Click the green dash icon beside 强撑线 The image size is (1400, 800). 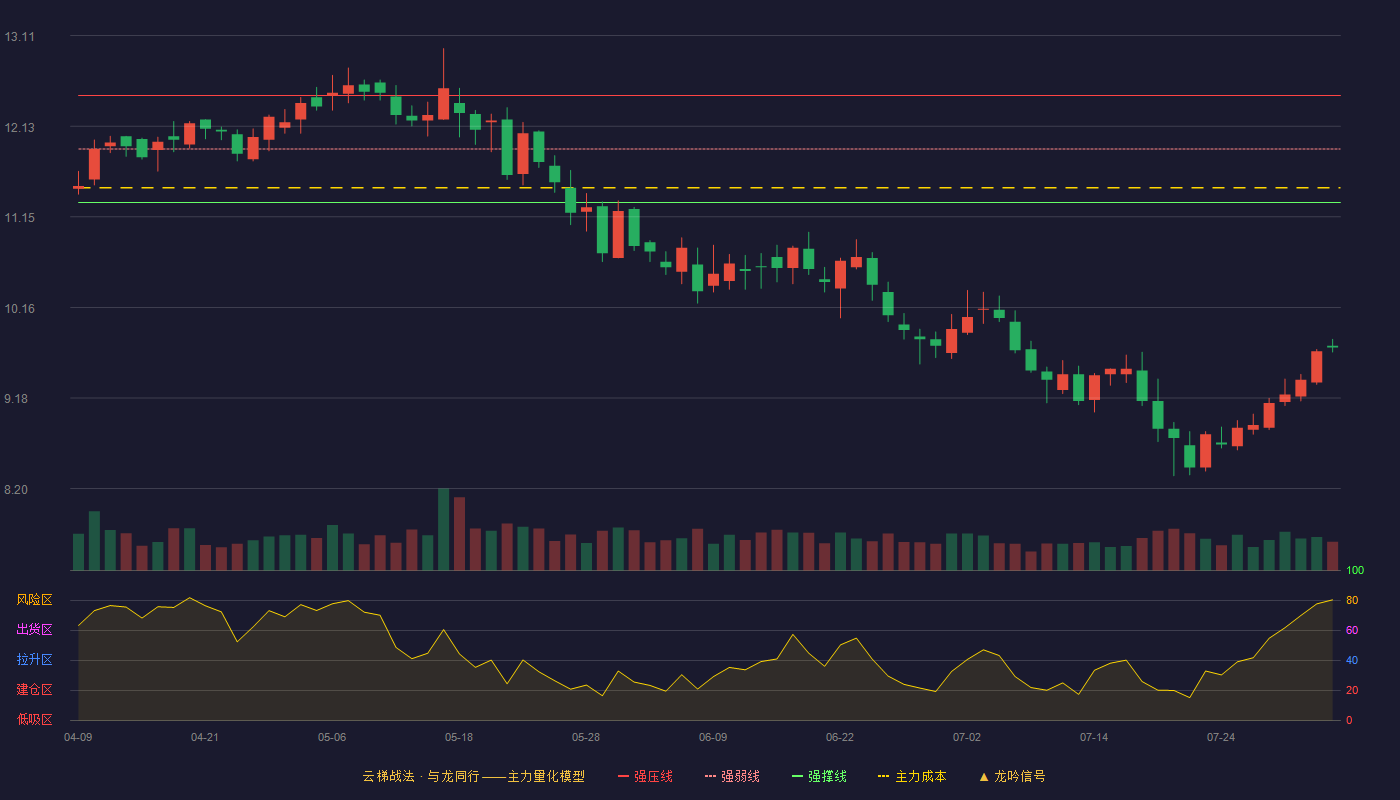pyautogui.click(x=797, y=776)
